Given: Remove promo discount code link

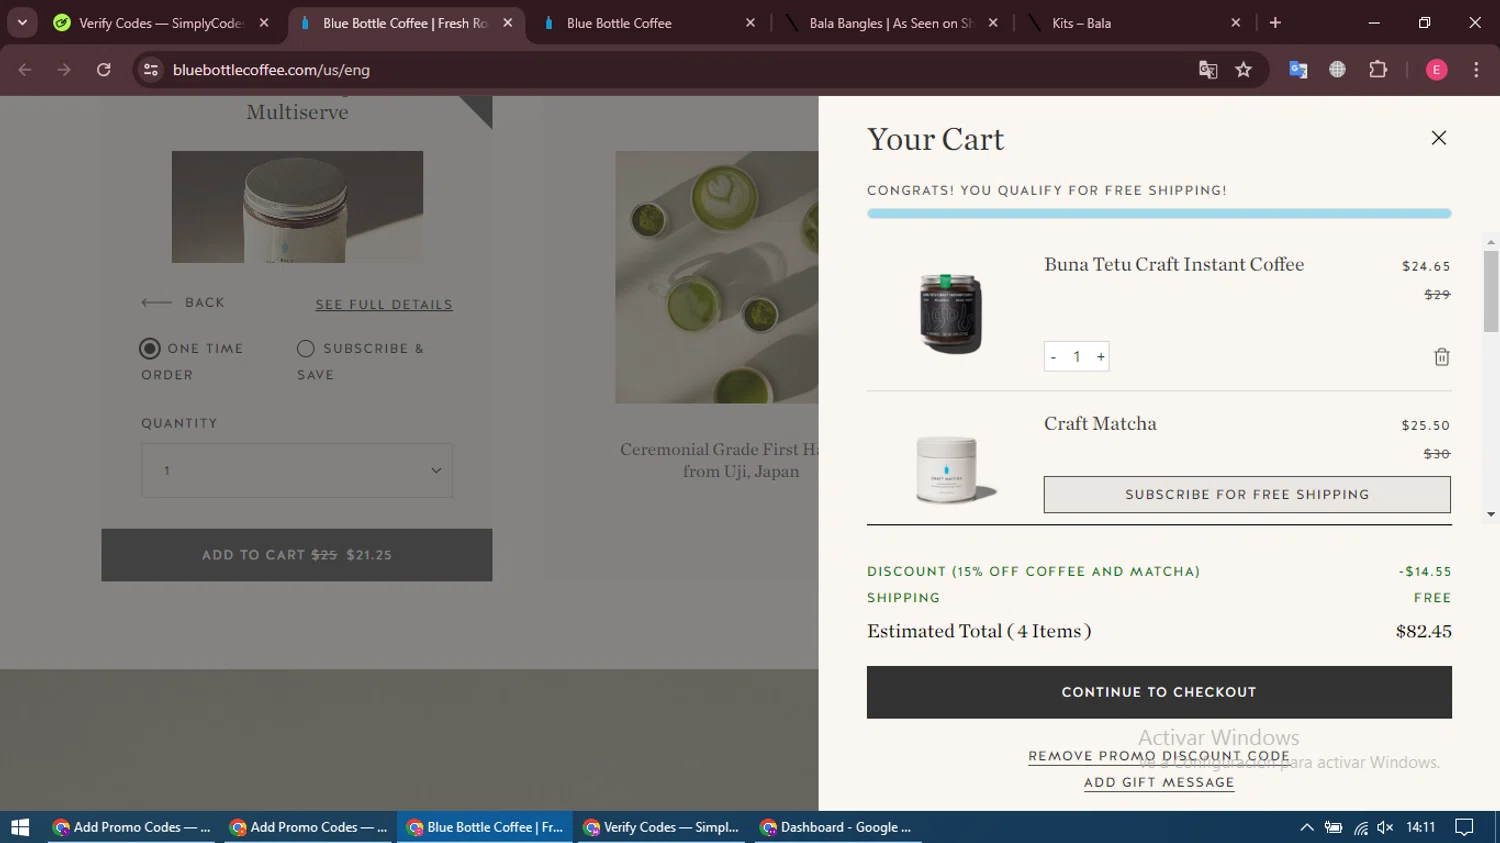Looking at the screenshot, I should point(1159,756).
